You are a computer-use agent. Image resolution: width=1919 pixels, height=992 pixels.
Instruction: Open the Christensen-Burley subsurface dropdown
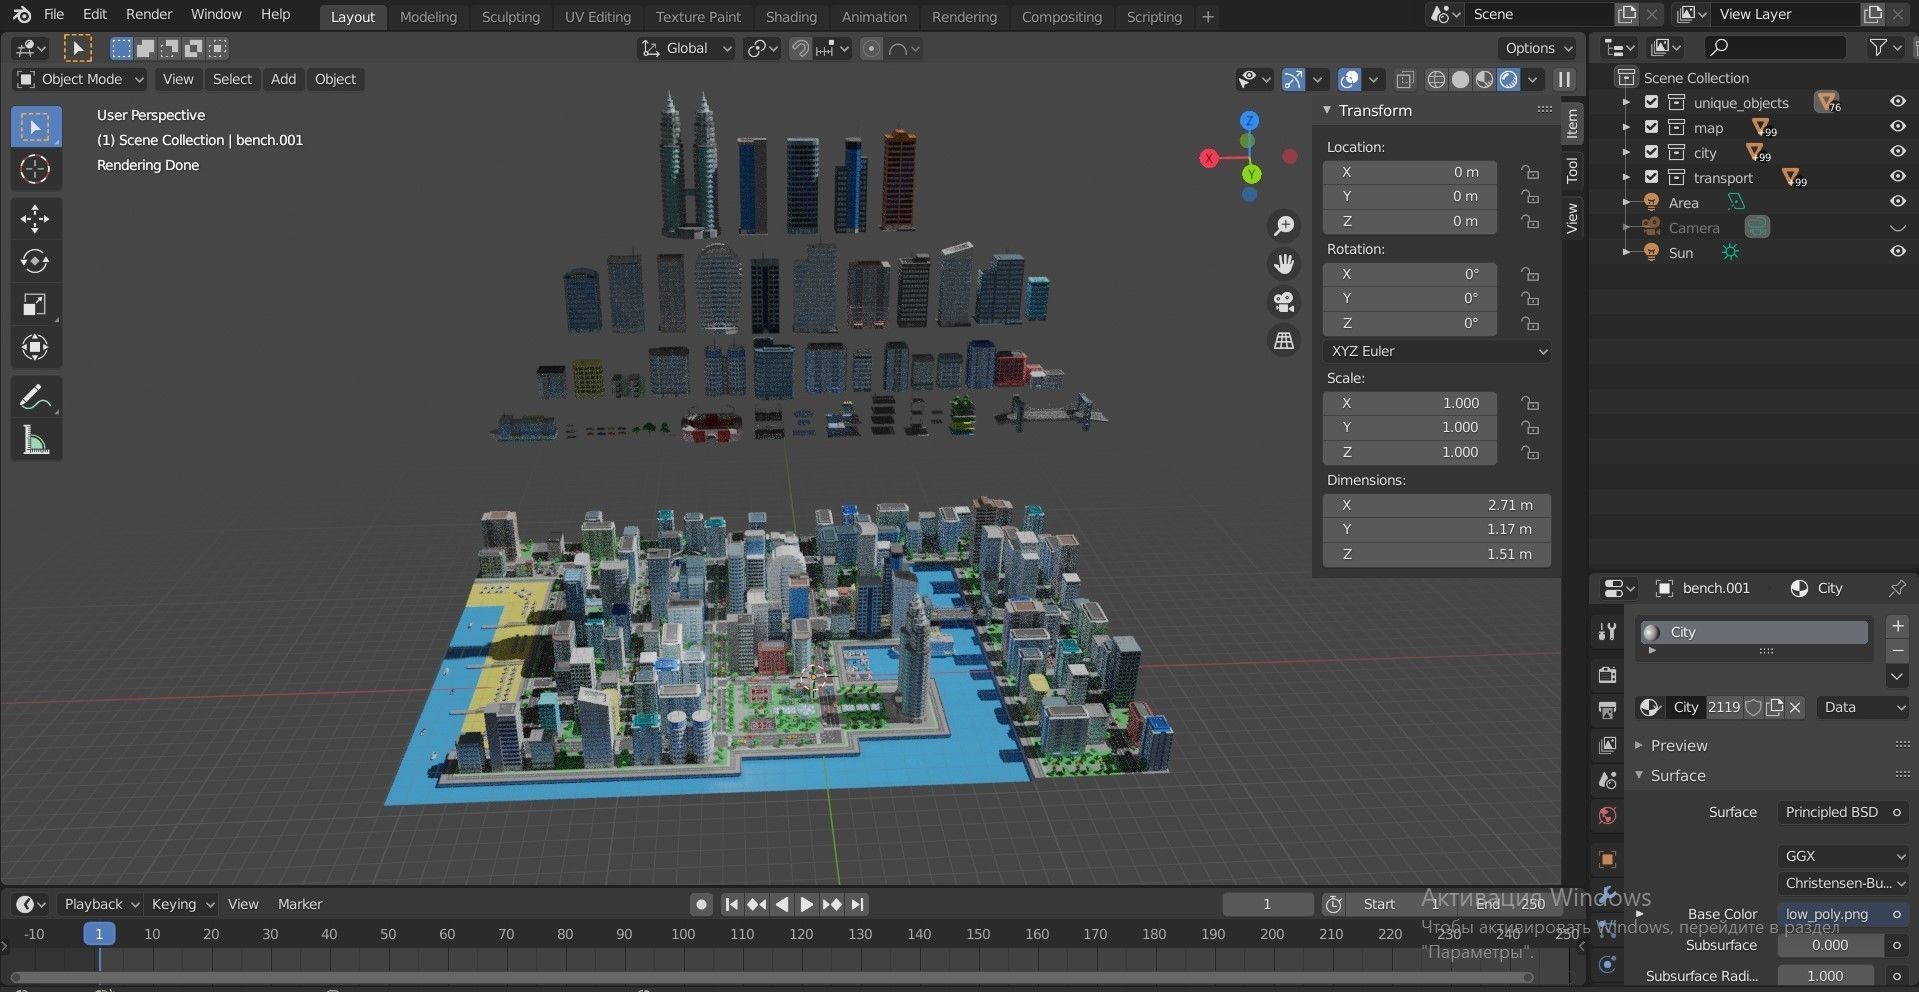(1844, 883)
